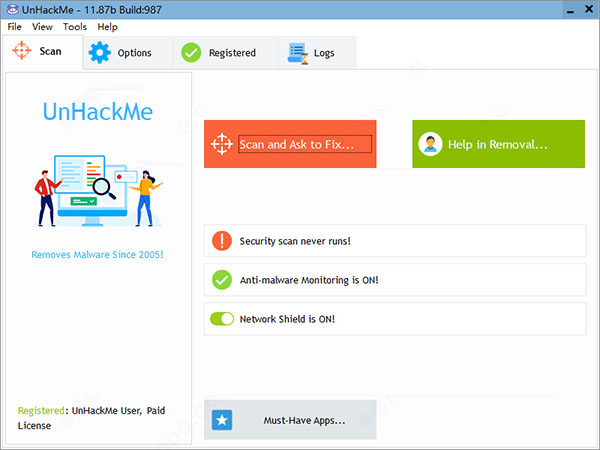Switch to the Scan tab
The height and width of the screenshot is (450, 600).
point(42,52)
